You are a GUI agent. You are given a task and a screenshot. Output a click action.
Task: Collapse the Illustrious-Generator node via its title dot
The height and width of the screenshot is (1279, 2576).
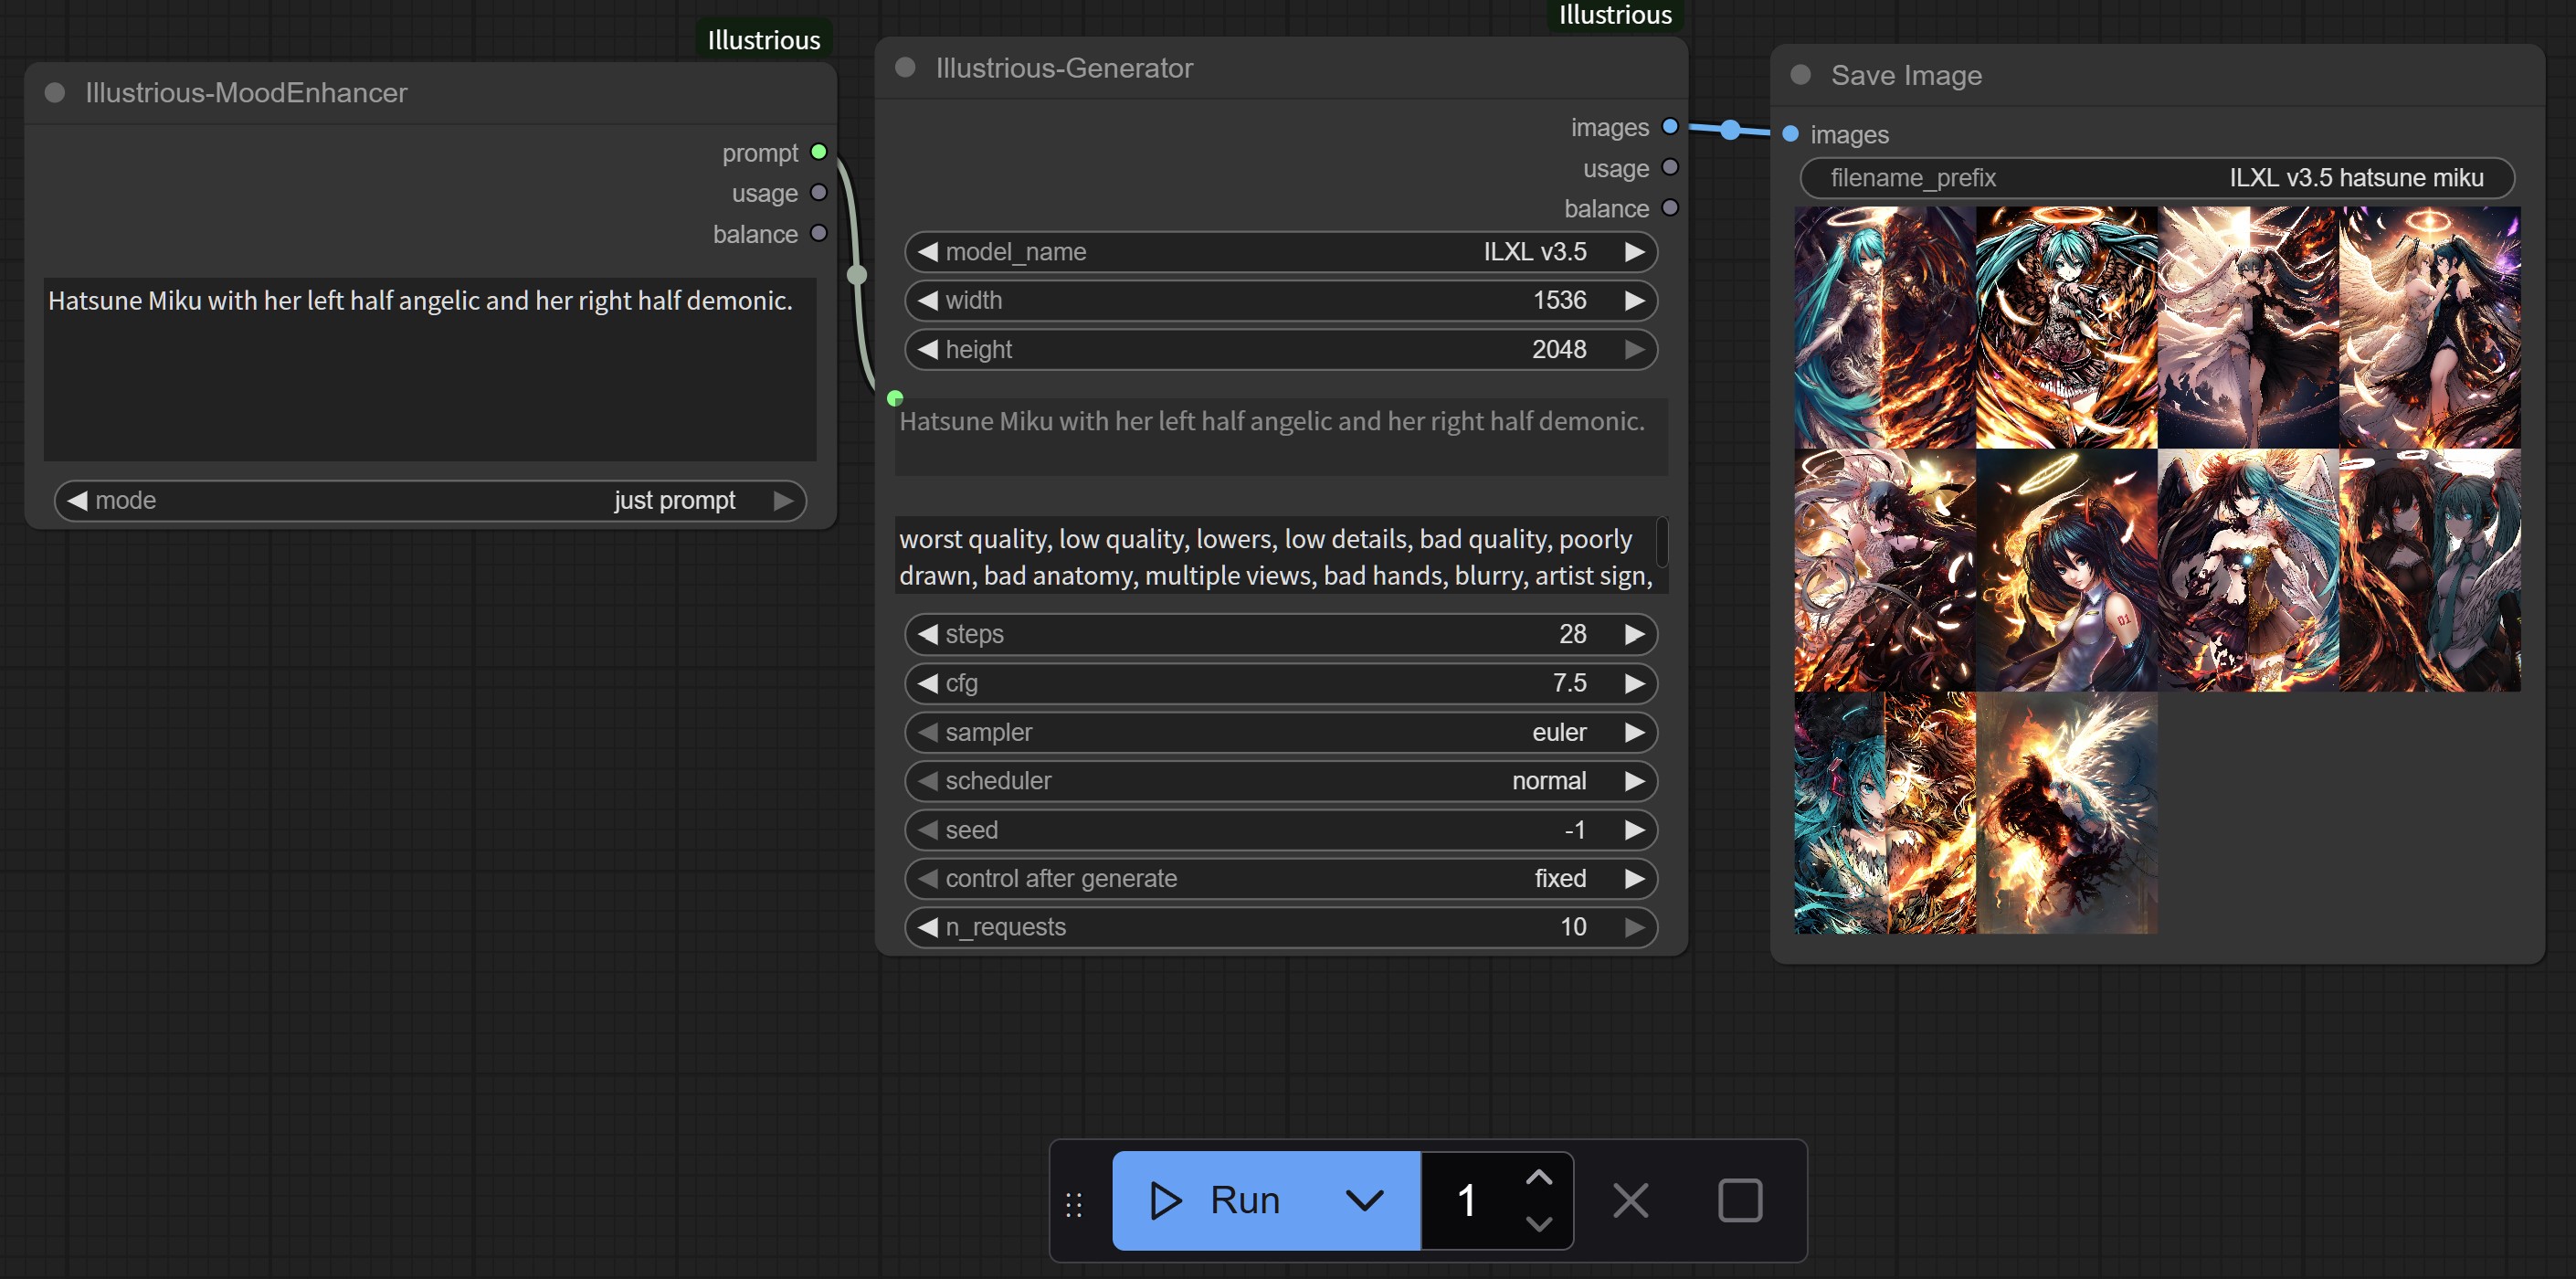pyautogui.click(x=905, y=67)
